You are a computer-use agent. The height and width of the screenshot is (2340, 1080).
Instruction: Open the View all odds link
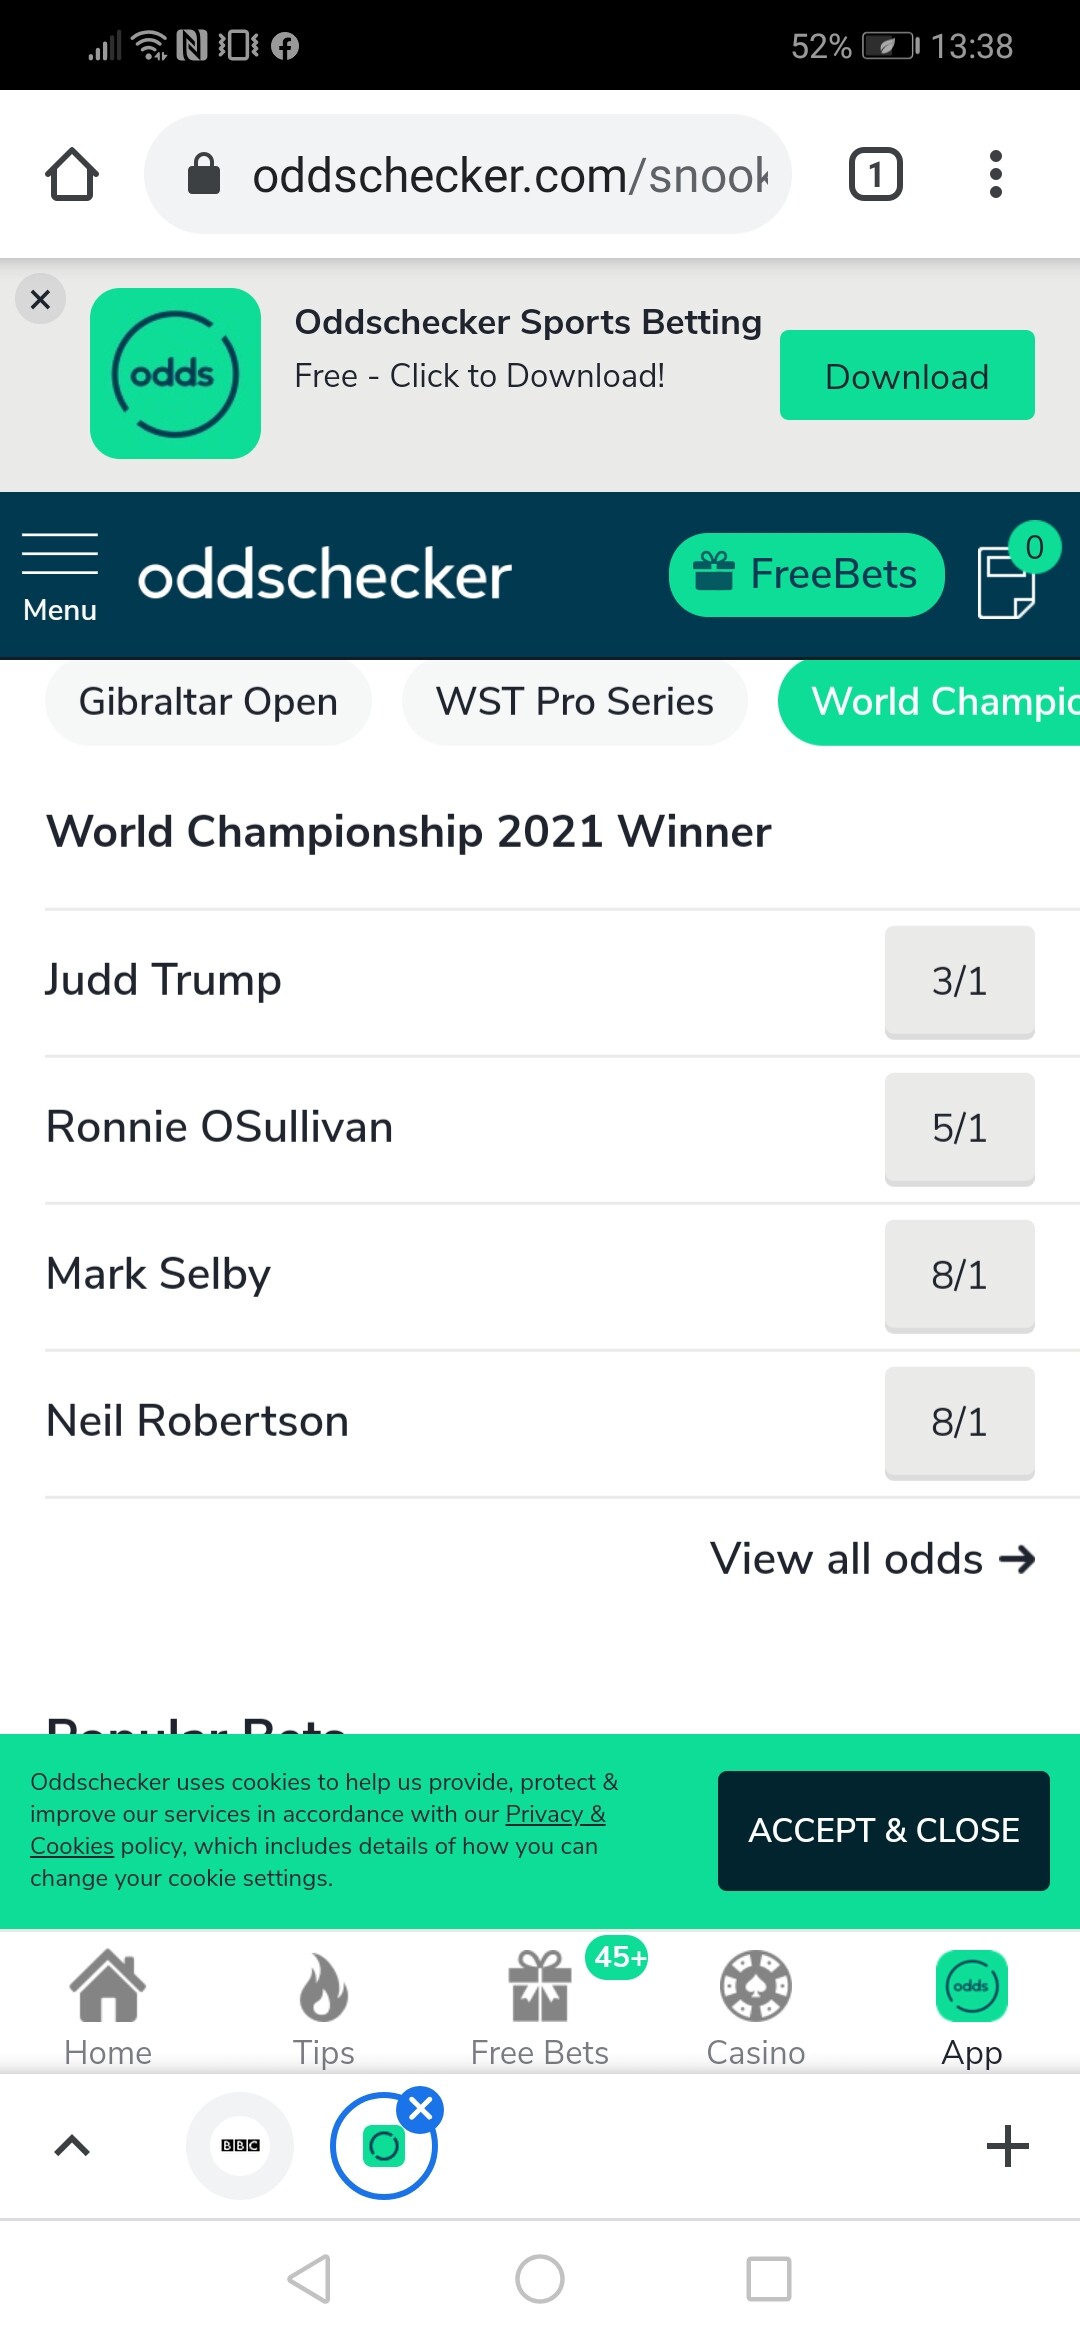(872, 1559)
